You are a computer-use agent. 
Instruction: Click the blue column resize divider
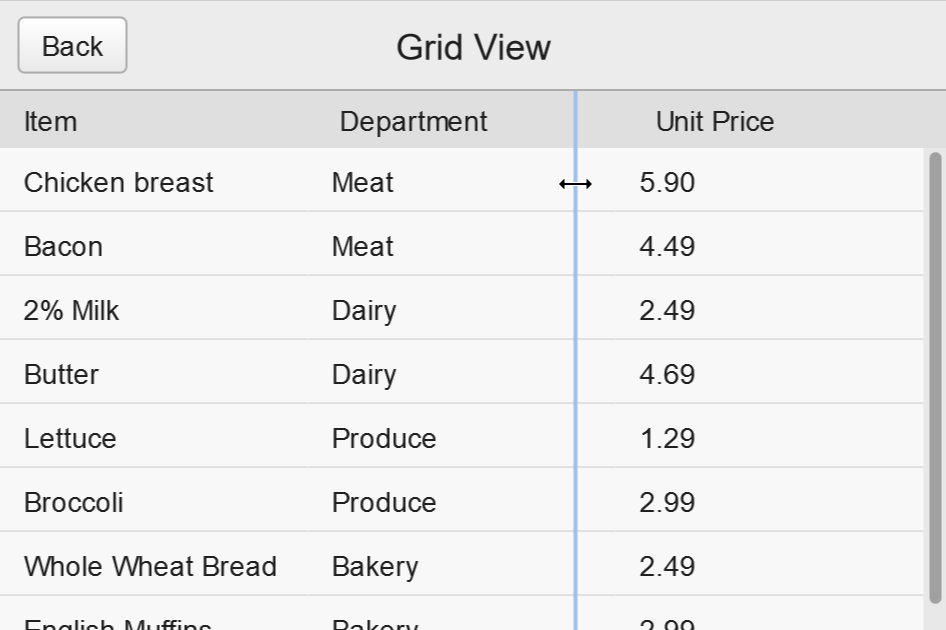tap(576, 360)
